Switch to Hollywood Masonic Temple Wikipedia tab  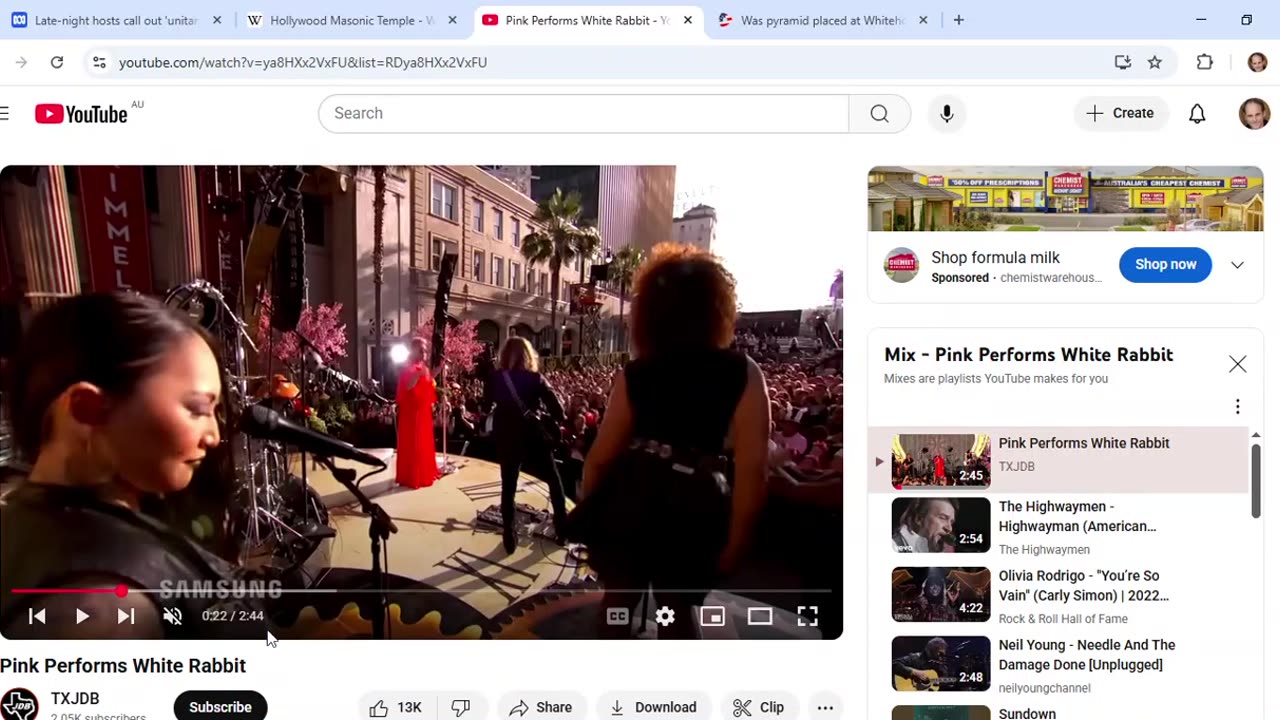(340, 20)
